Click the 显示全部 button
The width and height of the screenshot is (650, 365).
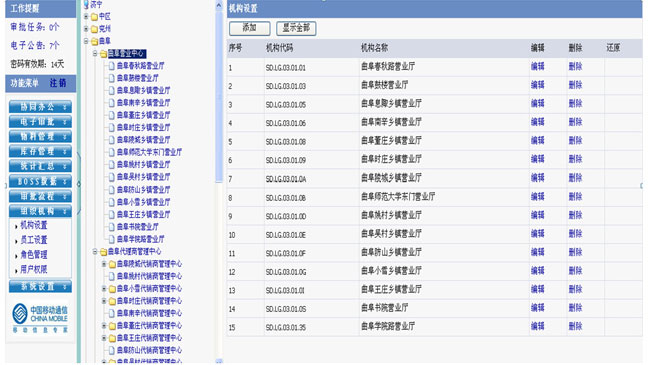click(x=296, y=28)
